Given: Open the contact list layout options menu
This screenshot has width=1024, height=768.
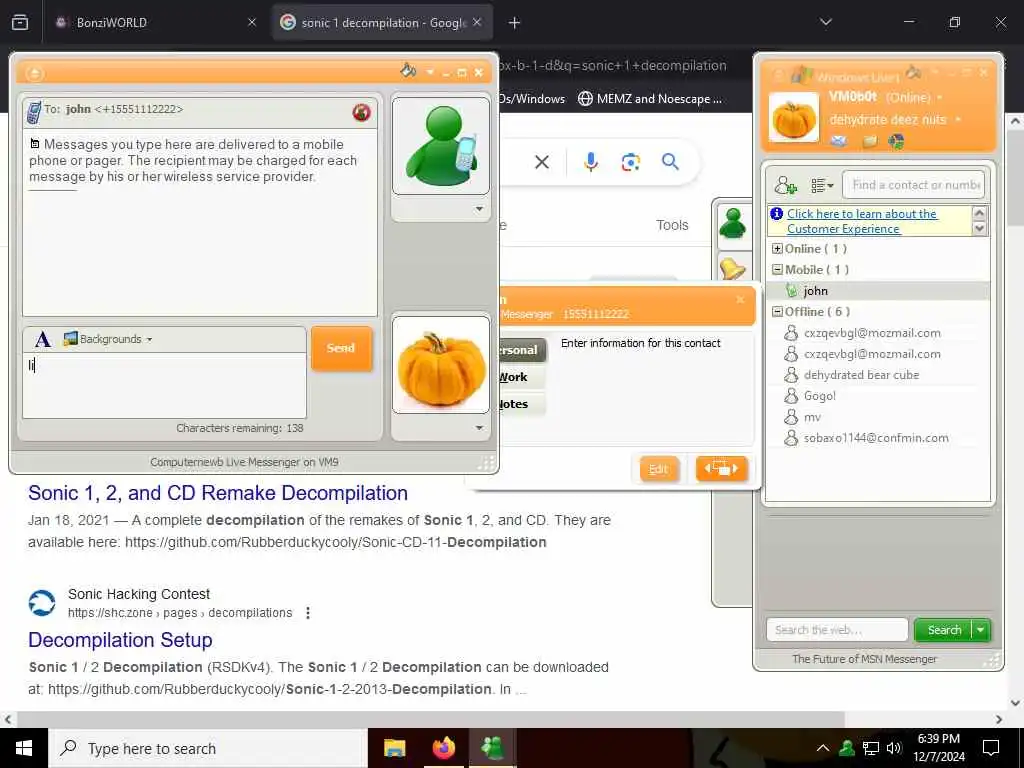Looking at the screenshot, I should click(x=822, y=186).
